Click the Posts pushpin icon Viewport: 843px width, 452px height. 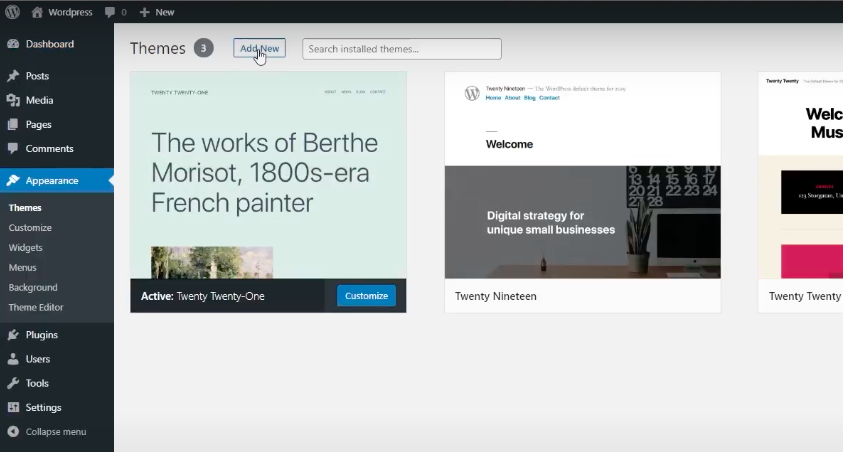click(13, 76)
